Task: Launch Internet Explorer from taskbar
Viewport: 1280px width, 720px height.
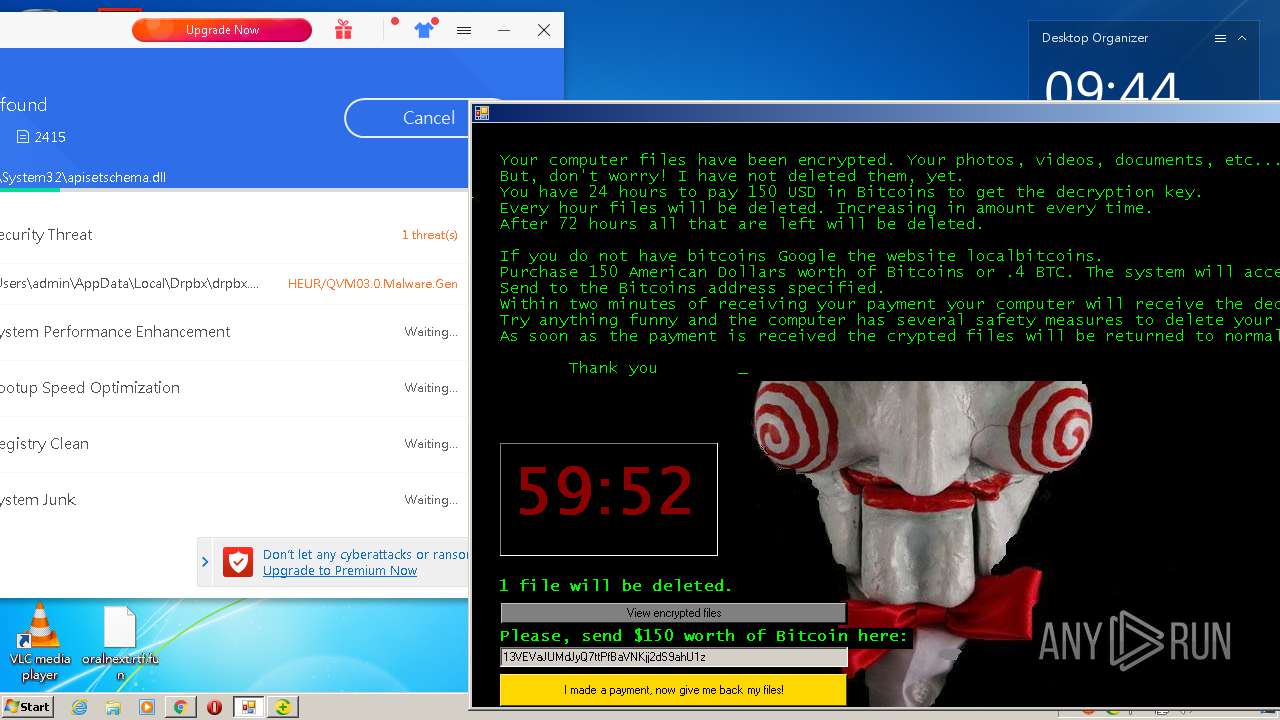Action: (79, 707)
